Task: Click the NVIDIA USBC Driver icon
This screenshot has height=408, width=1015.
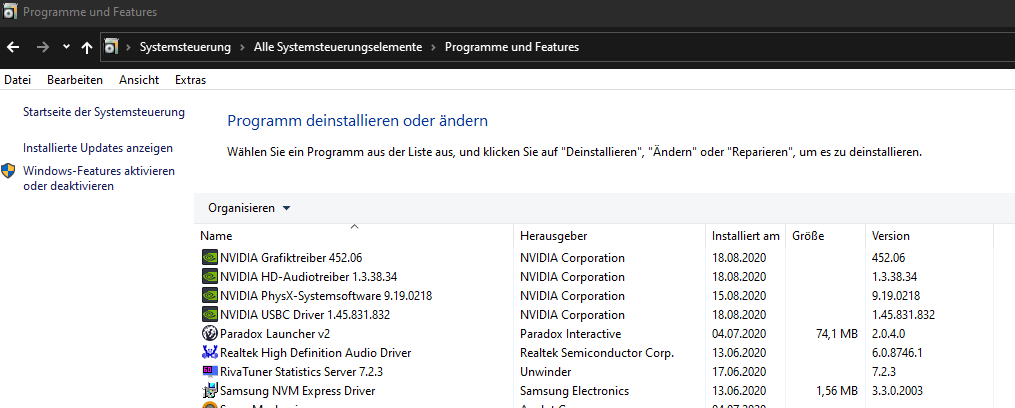Action: (x=210, y=315)
